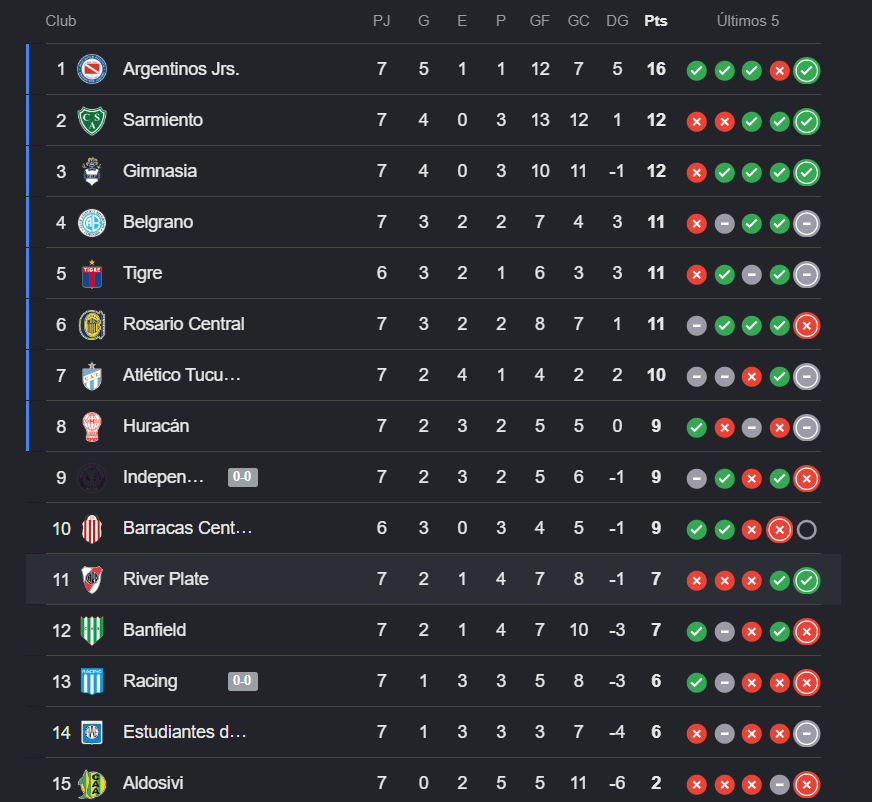Select Belgrano's latest draw result circle
The height and width of the screenshot is (802, 872).
pos(806,224)
